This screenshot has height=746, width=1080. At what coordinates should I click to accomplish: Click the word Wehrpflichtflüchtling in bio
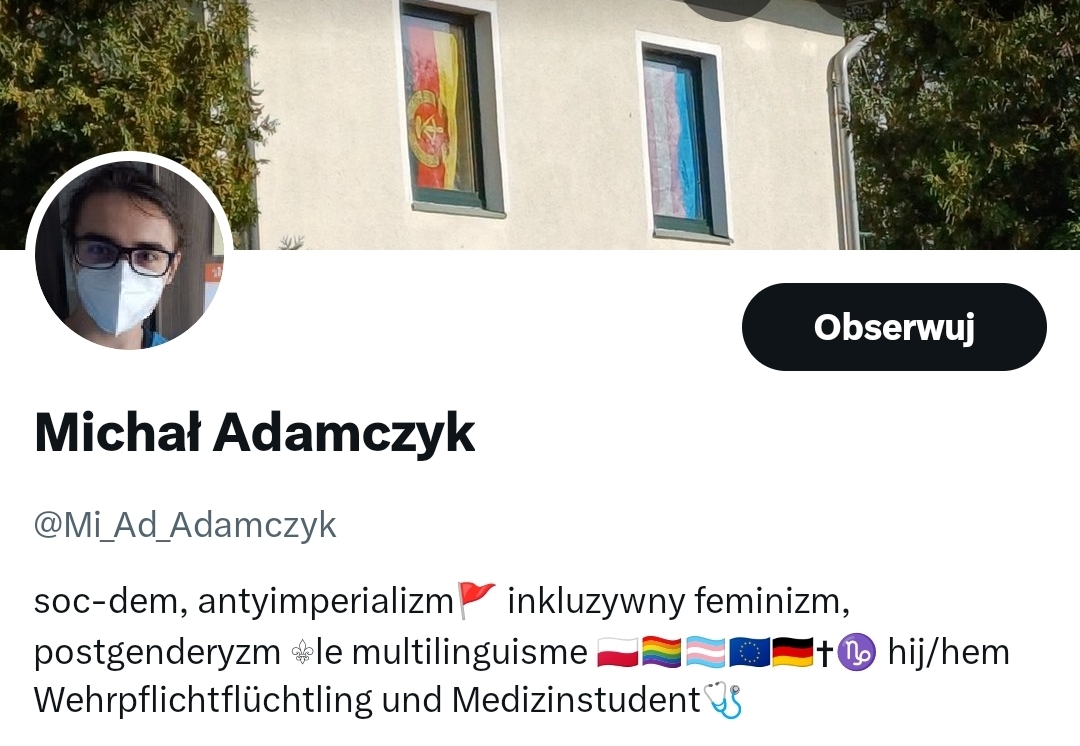click(205, 700)
